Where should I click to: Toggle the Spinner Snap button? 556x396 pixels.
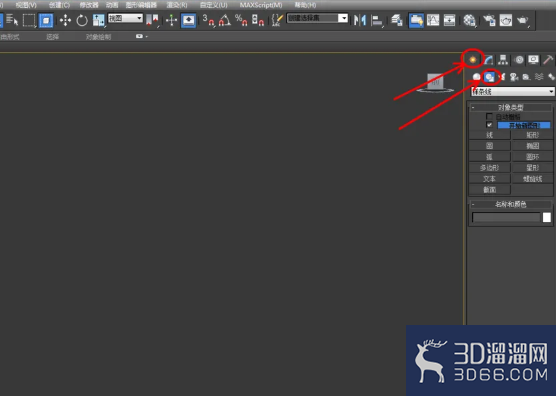coord(258,20)
